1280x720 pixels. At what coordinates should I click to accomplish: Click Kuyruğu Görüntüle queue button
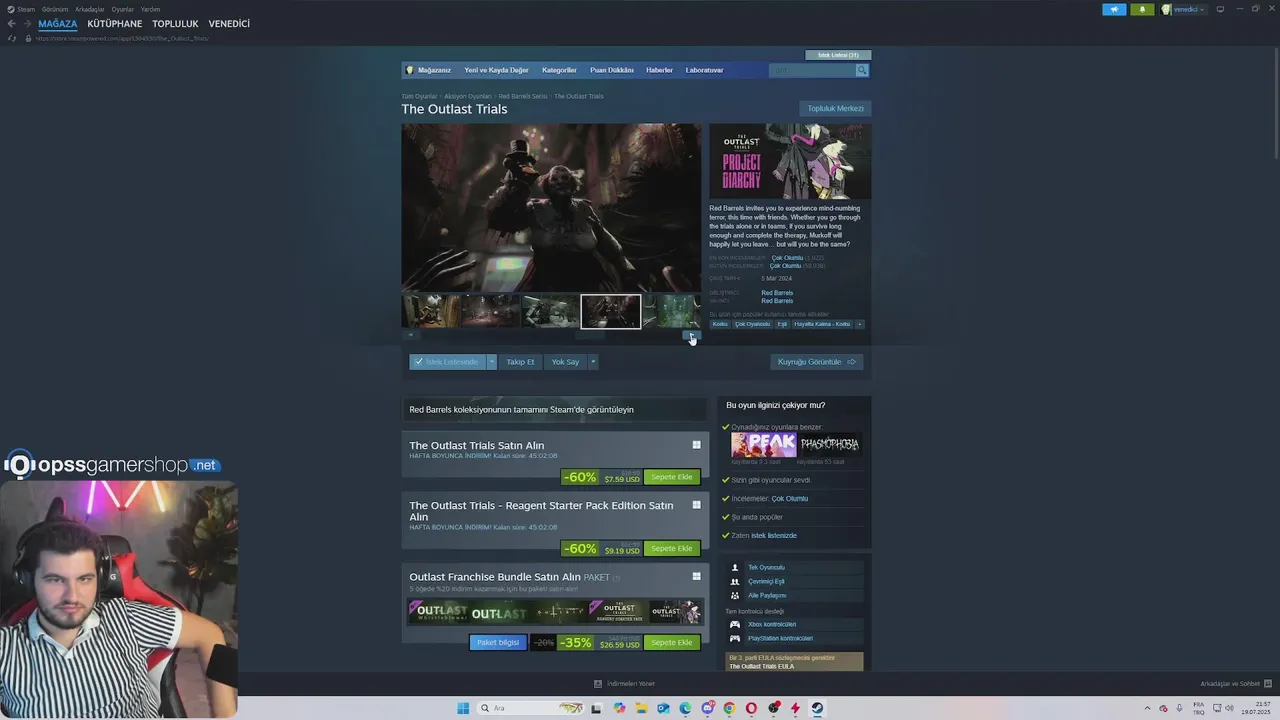pos(817,362)
